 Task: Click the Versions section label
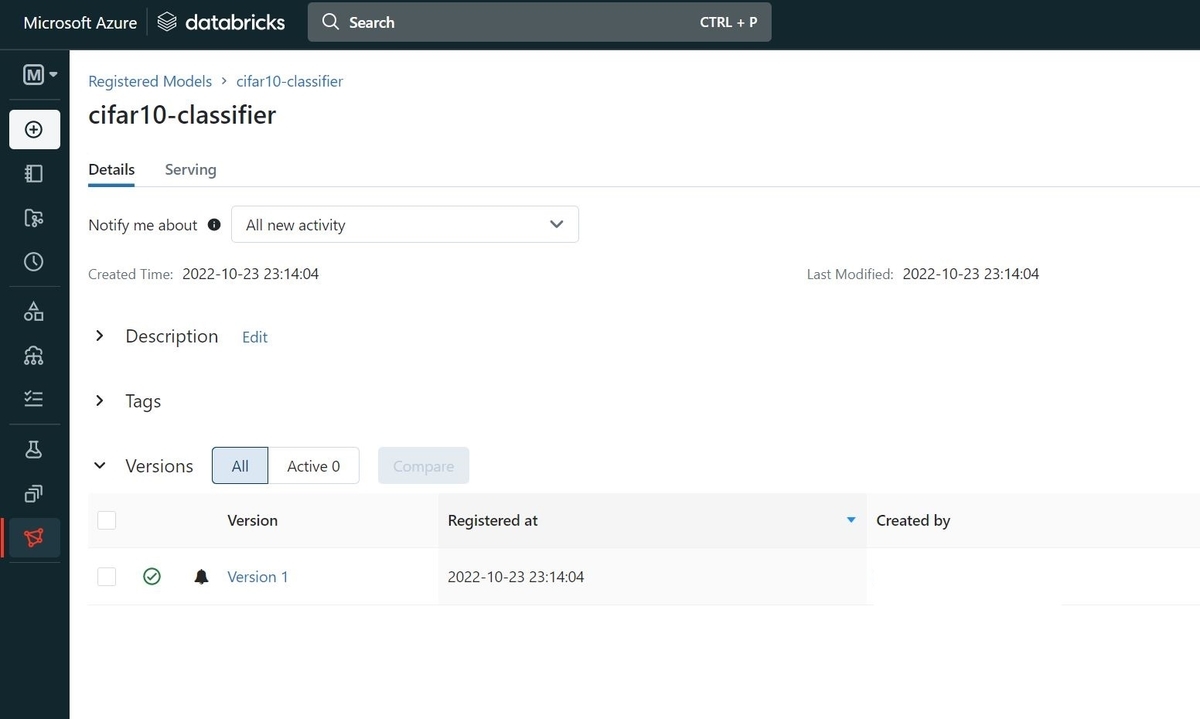pyautogui.click(x=159, y=466)
